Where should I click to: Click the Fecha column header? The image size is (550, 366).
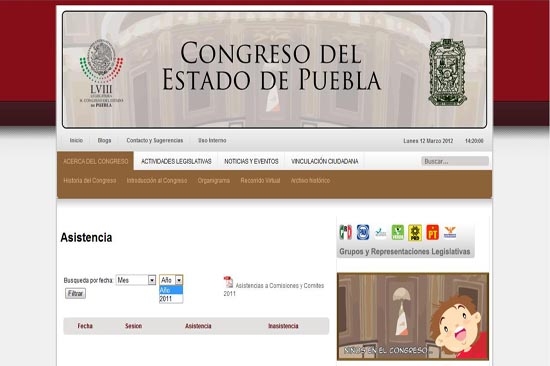tap(85, 326)
